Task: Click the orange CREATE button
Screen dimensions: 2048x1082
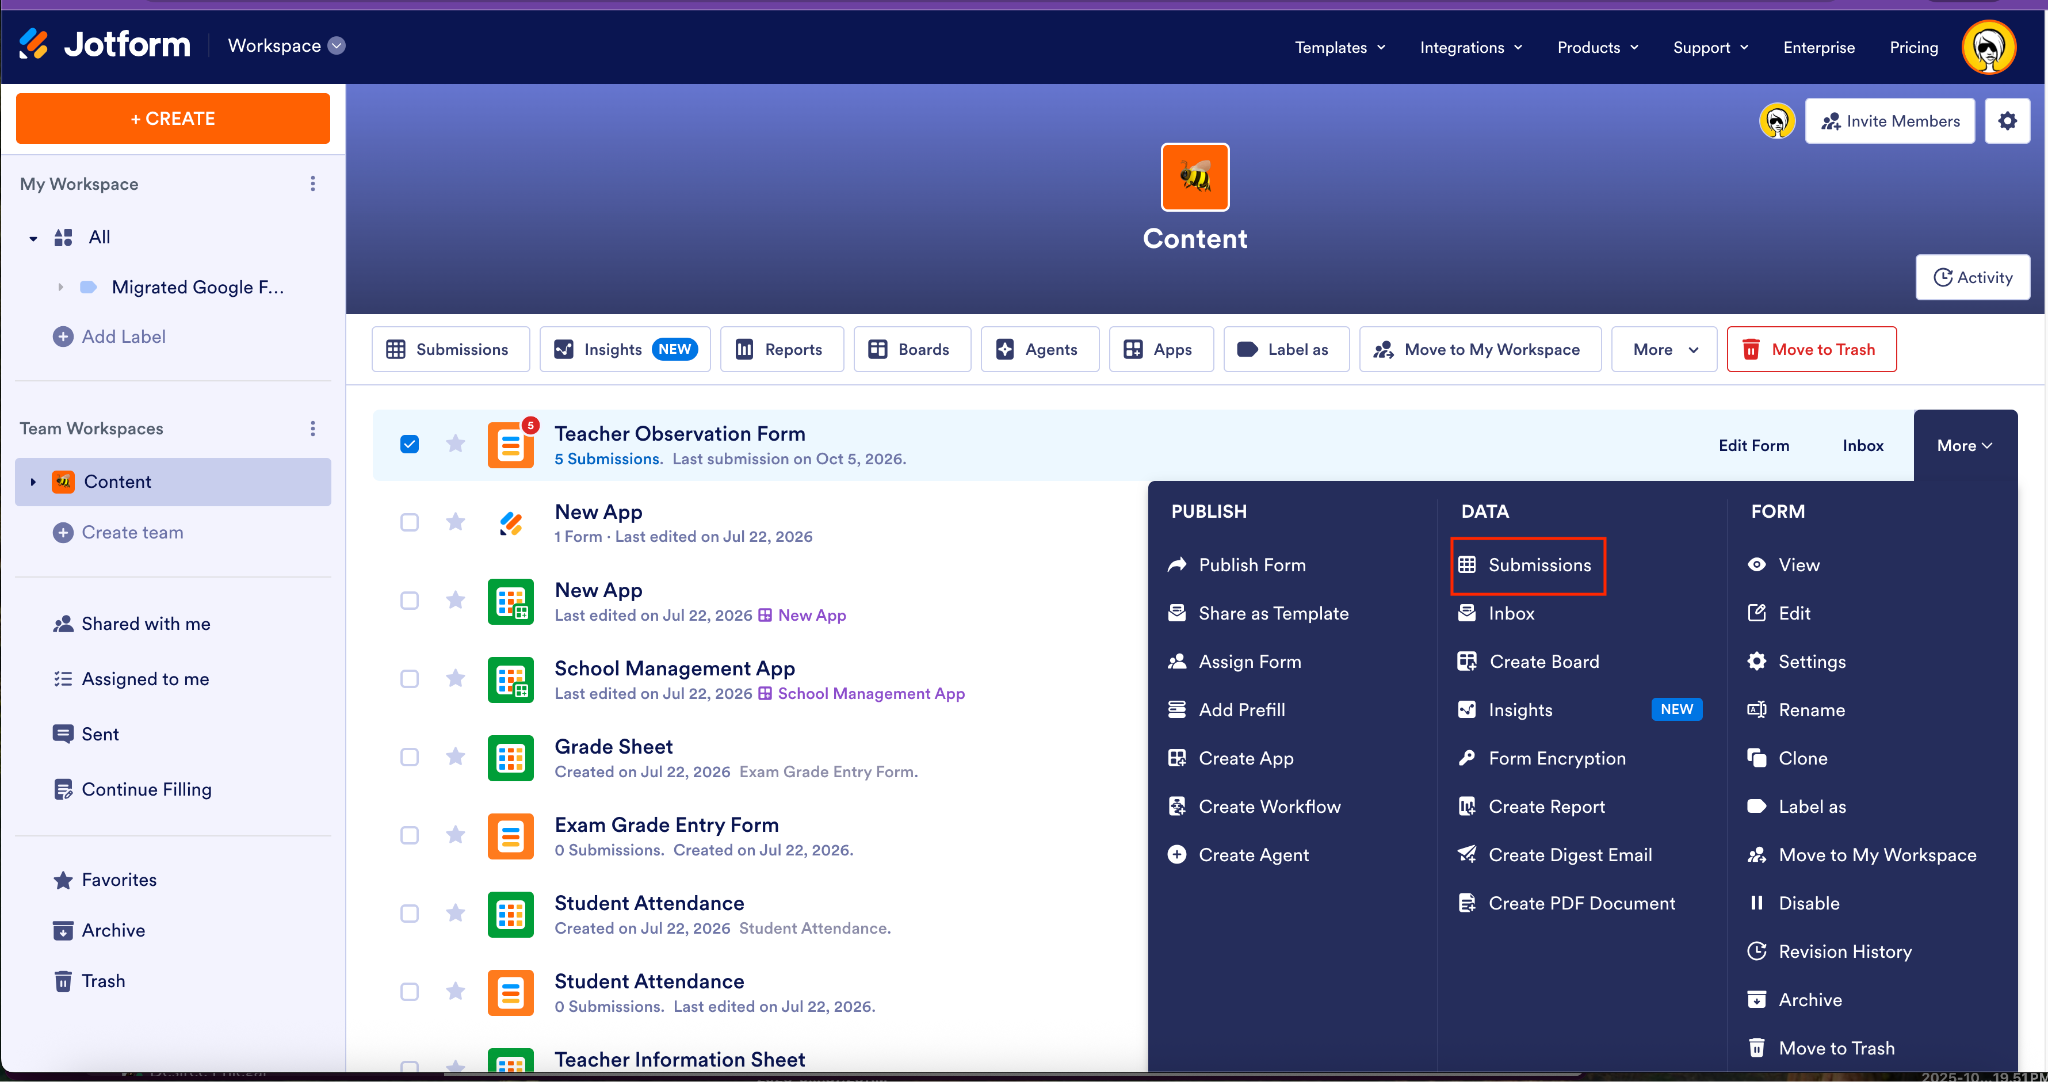Action: point(173,119)
